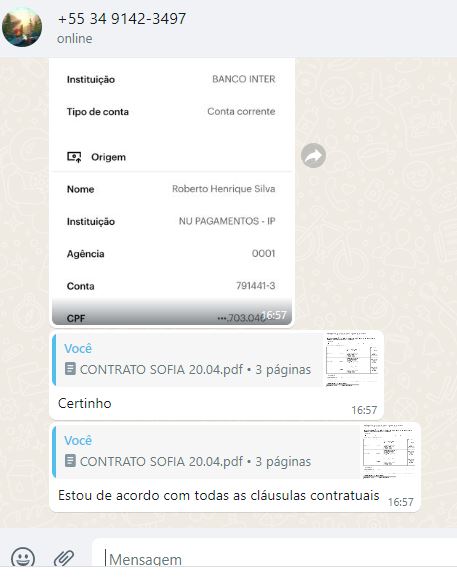The height and width of the screenshot is (588, 457).
Task: Click the forward arrow beside the receipt image
Action: tap(313, 155)
